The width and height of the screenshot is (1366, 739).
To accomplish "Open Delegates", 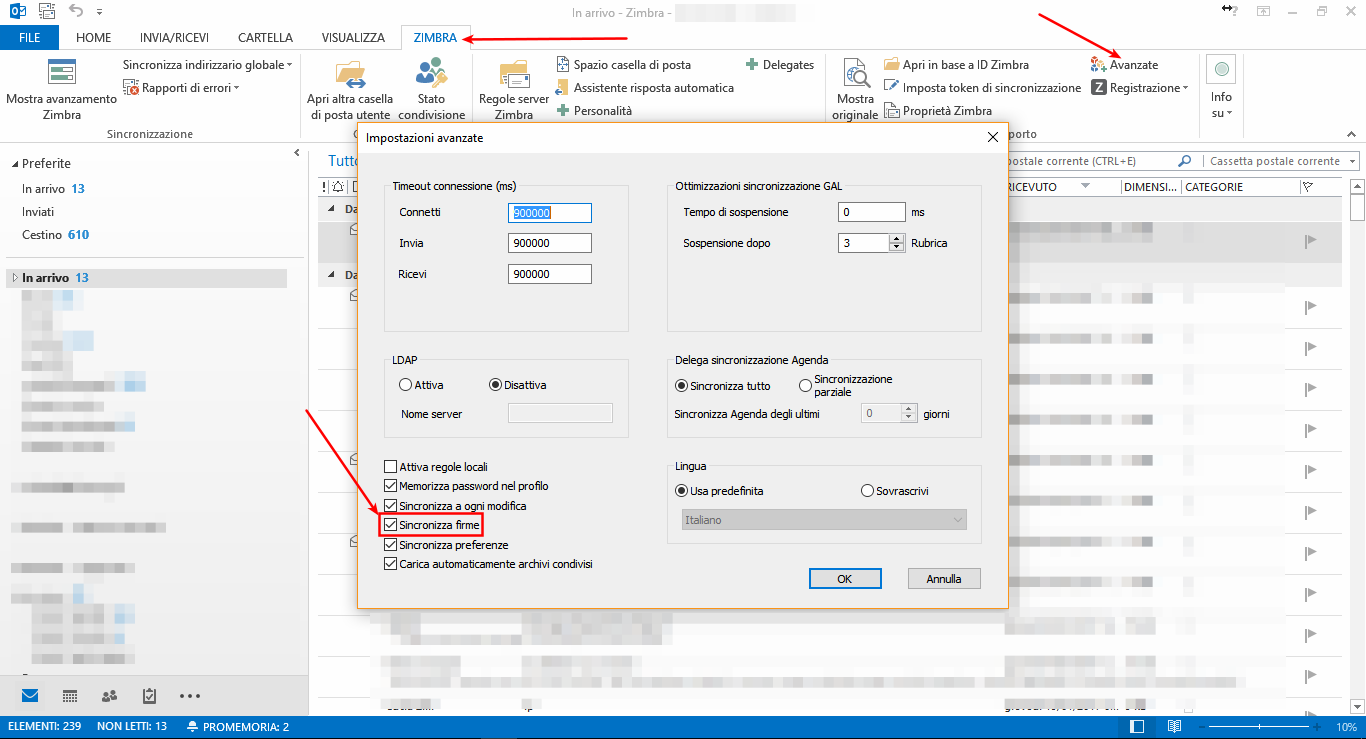I will point(780,65).
